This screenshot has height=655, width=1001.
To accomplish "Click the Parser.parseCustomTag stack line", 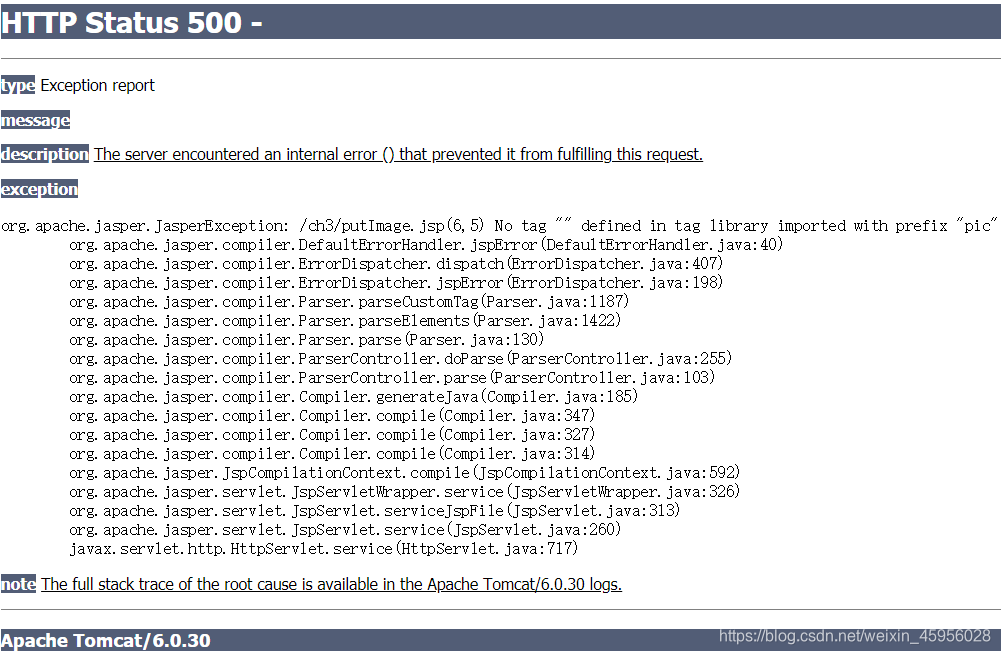I will tap(349, 301).
